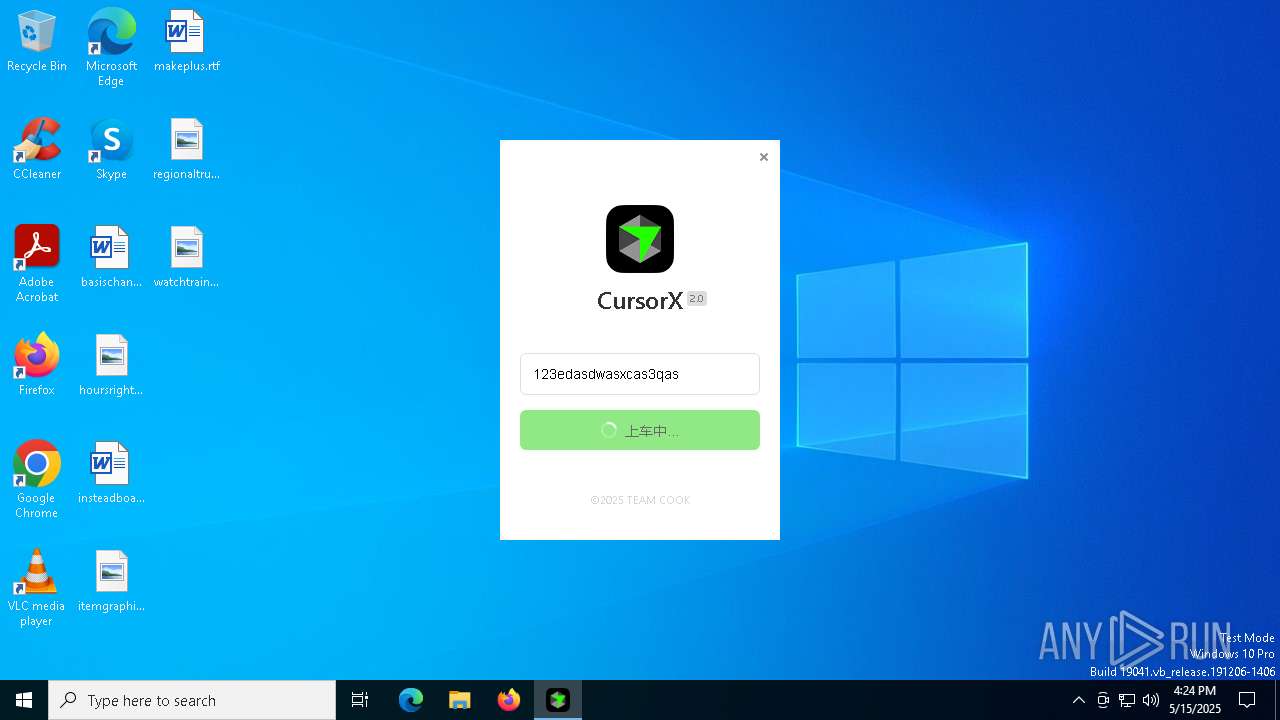Select the insteadboa... Word document
Image resolution: width=1280 pixels, height=720 pixels.
point(111,474)
